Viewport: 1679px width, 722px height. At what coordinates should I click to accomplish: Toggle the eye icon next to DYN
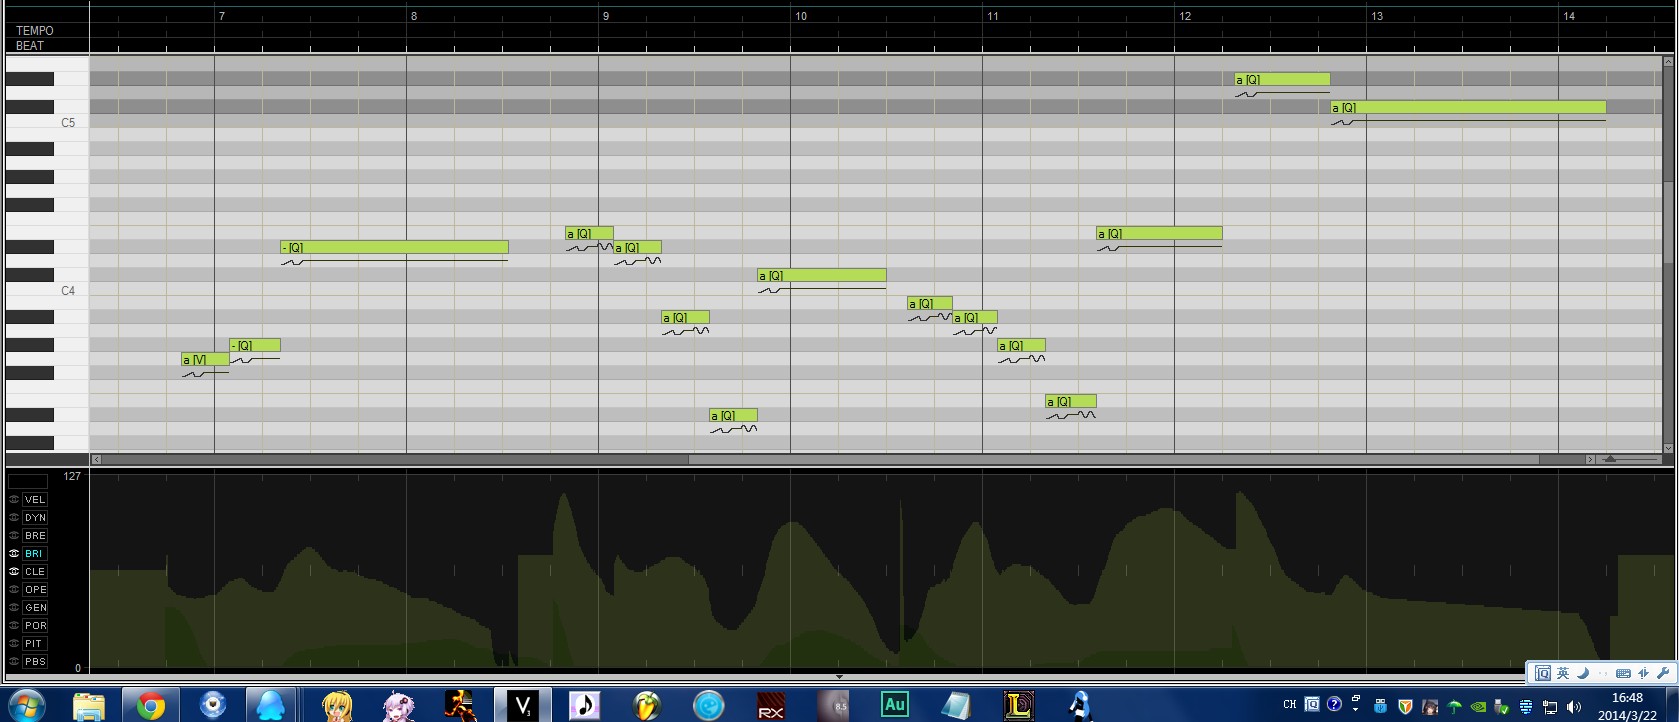[14, 517]
